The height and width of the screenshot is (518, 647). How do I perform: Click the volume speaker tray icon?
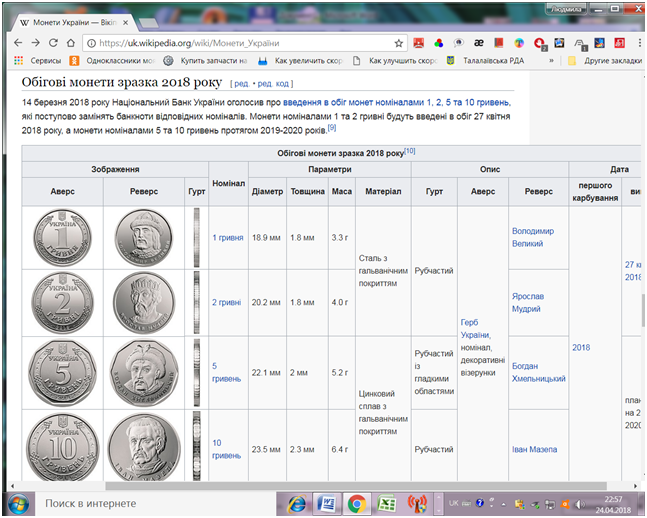(x=579, y=504)
